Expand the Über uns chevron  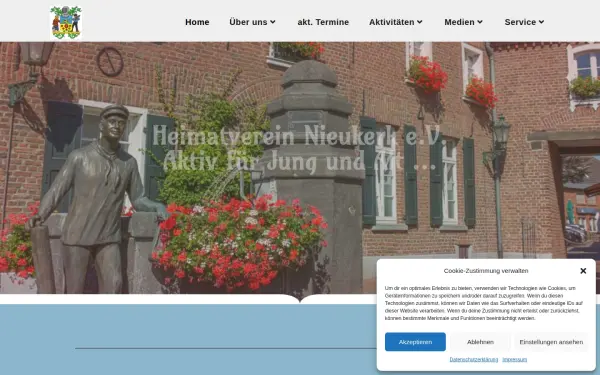tap(273, 22)
